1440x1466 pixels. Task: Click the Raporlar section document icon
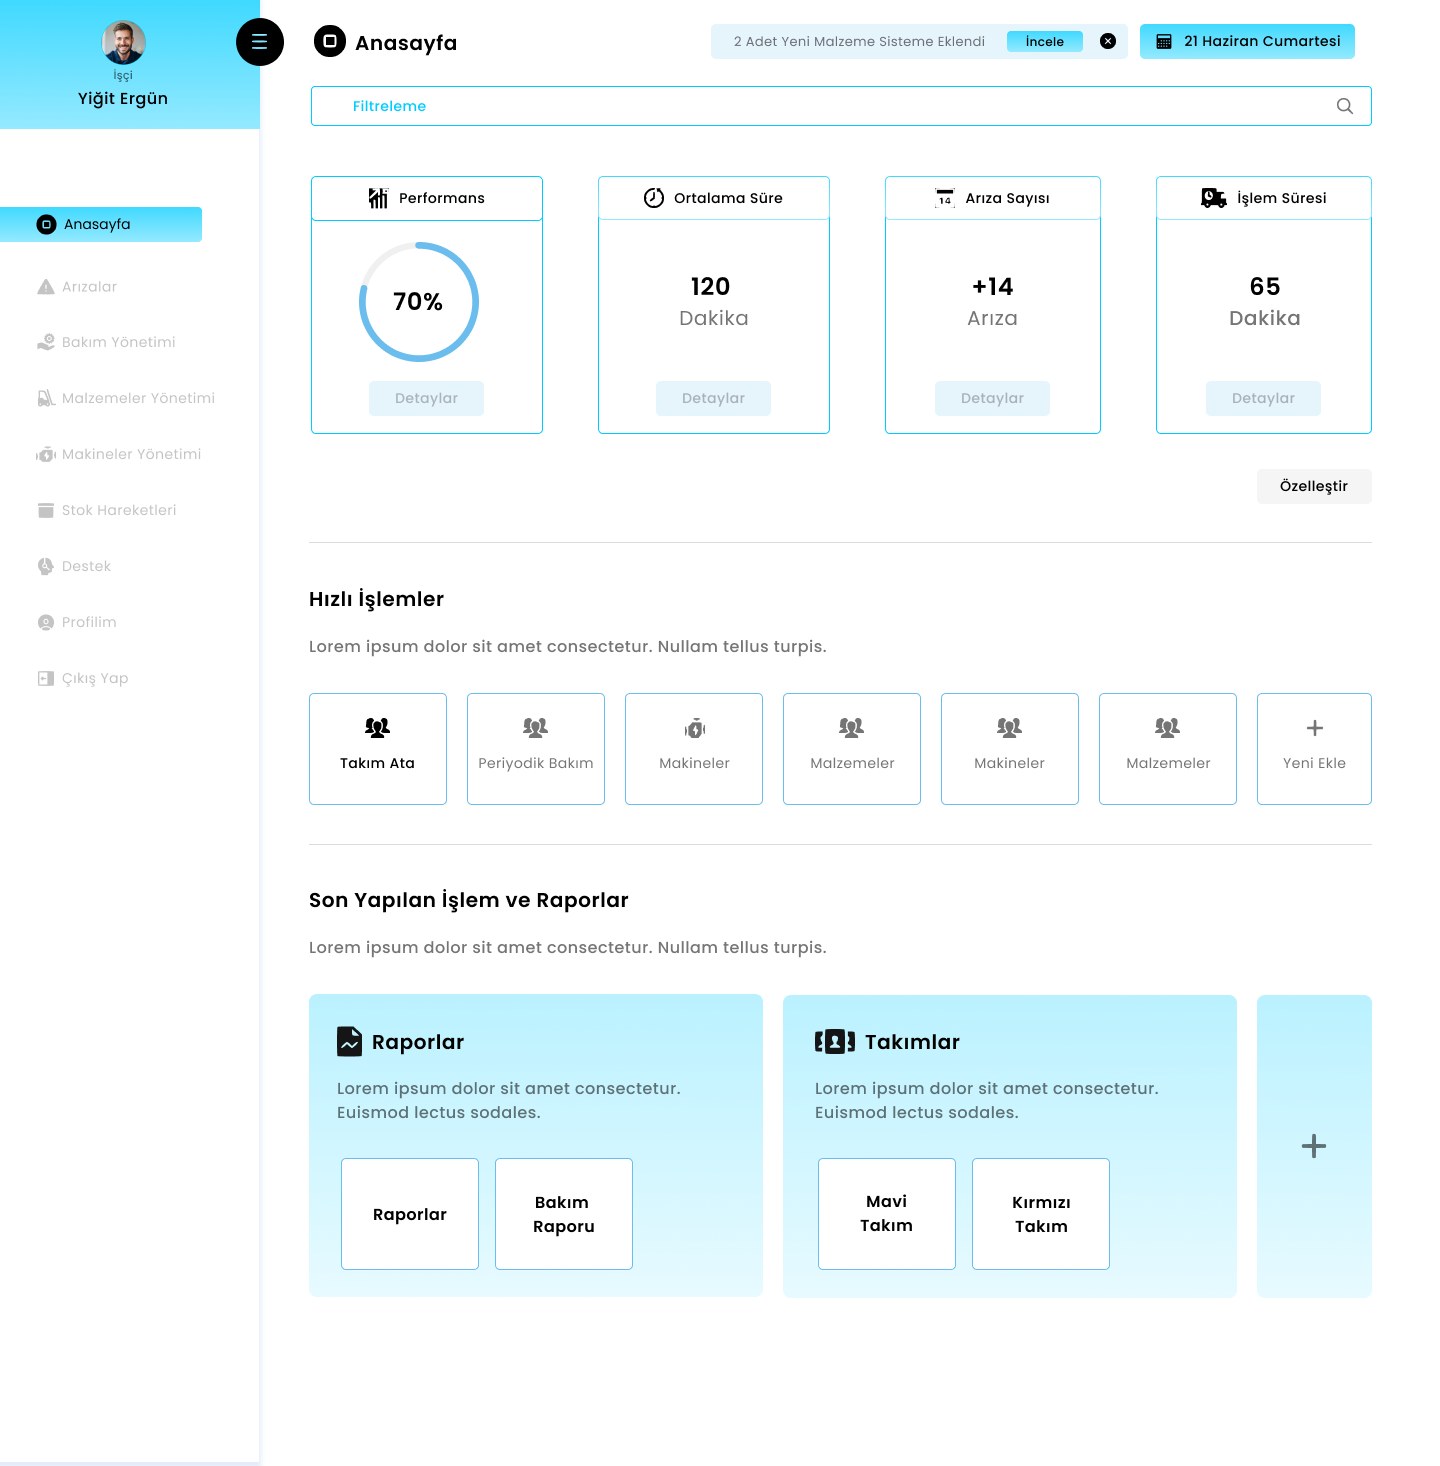tap(350, 1042)
